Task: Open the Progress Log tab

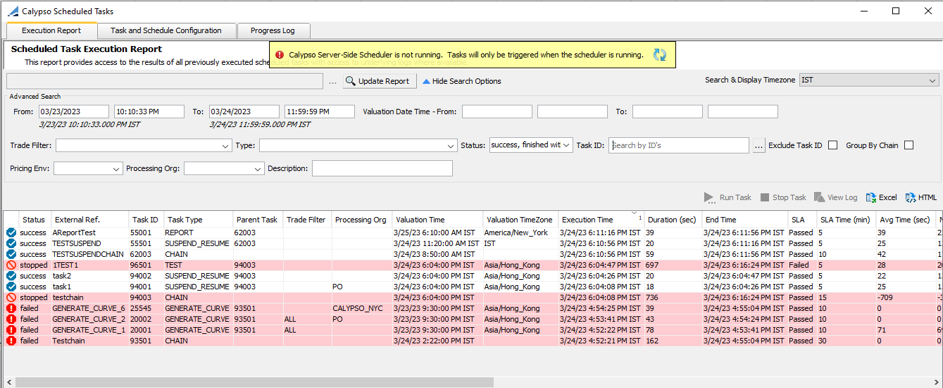Action: 274,31
